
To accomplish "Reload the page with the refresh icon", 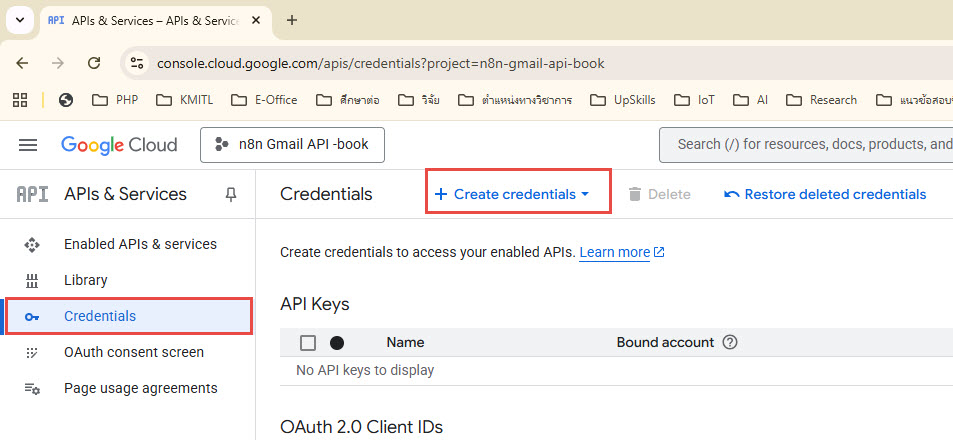I will click(94, 63).
